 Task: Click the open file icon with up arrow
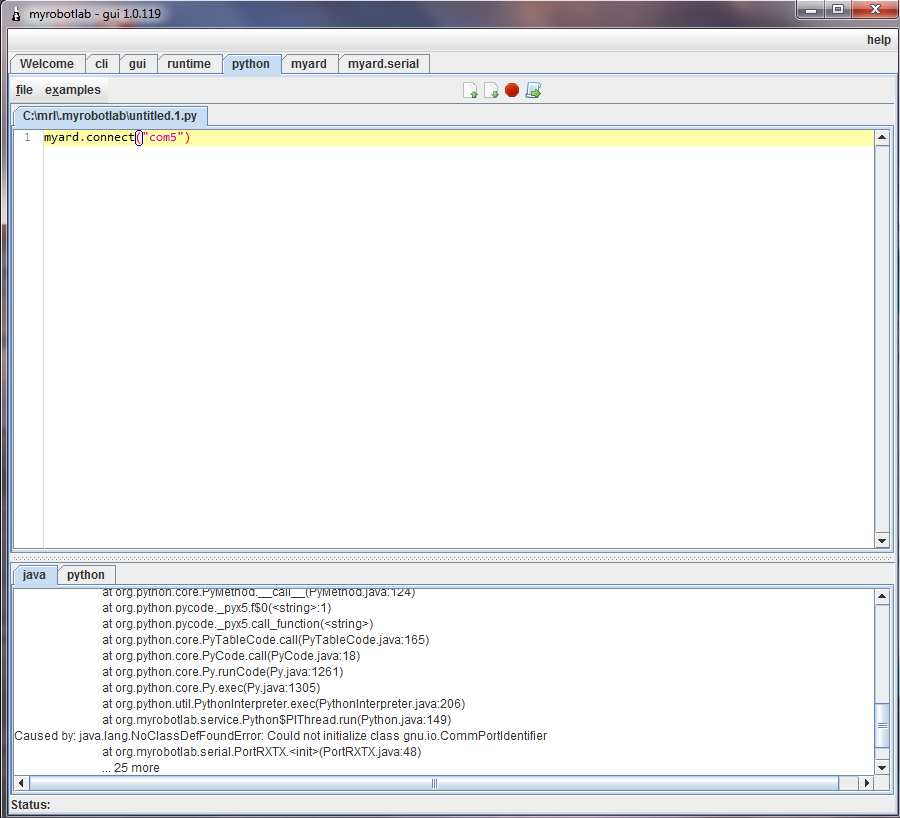point(470,91)
